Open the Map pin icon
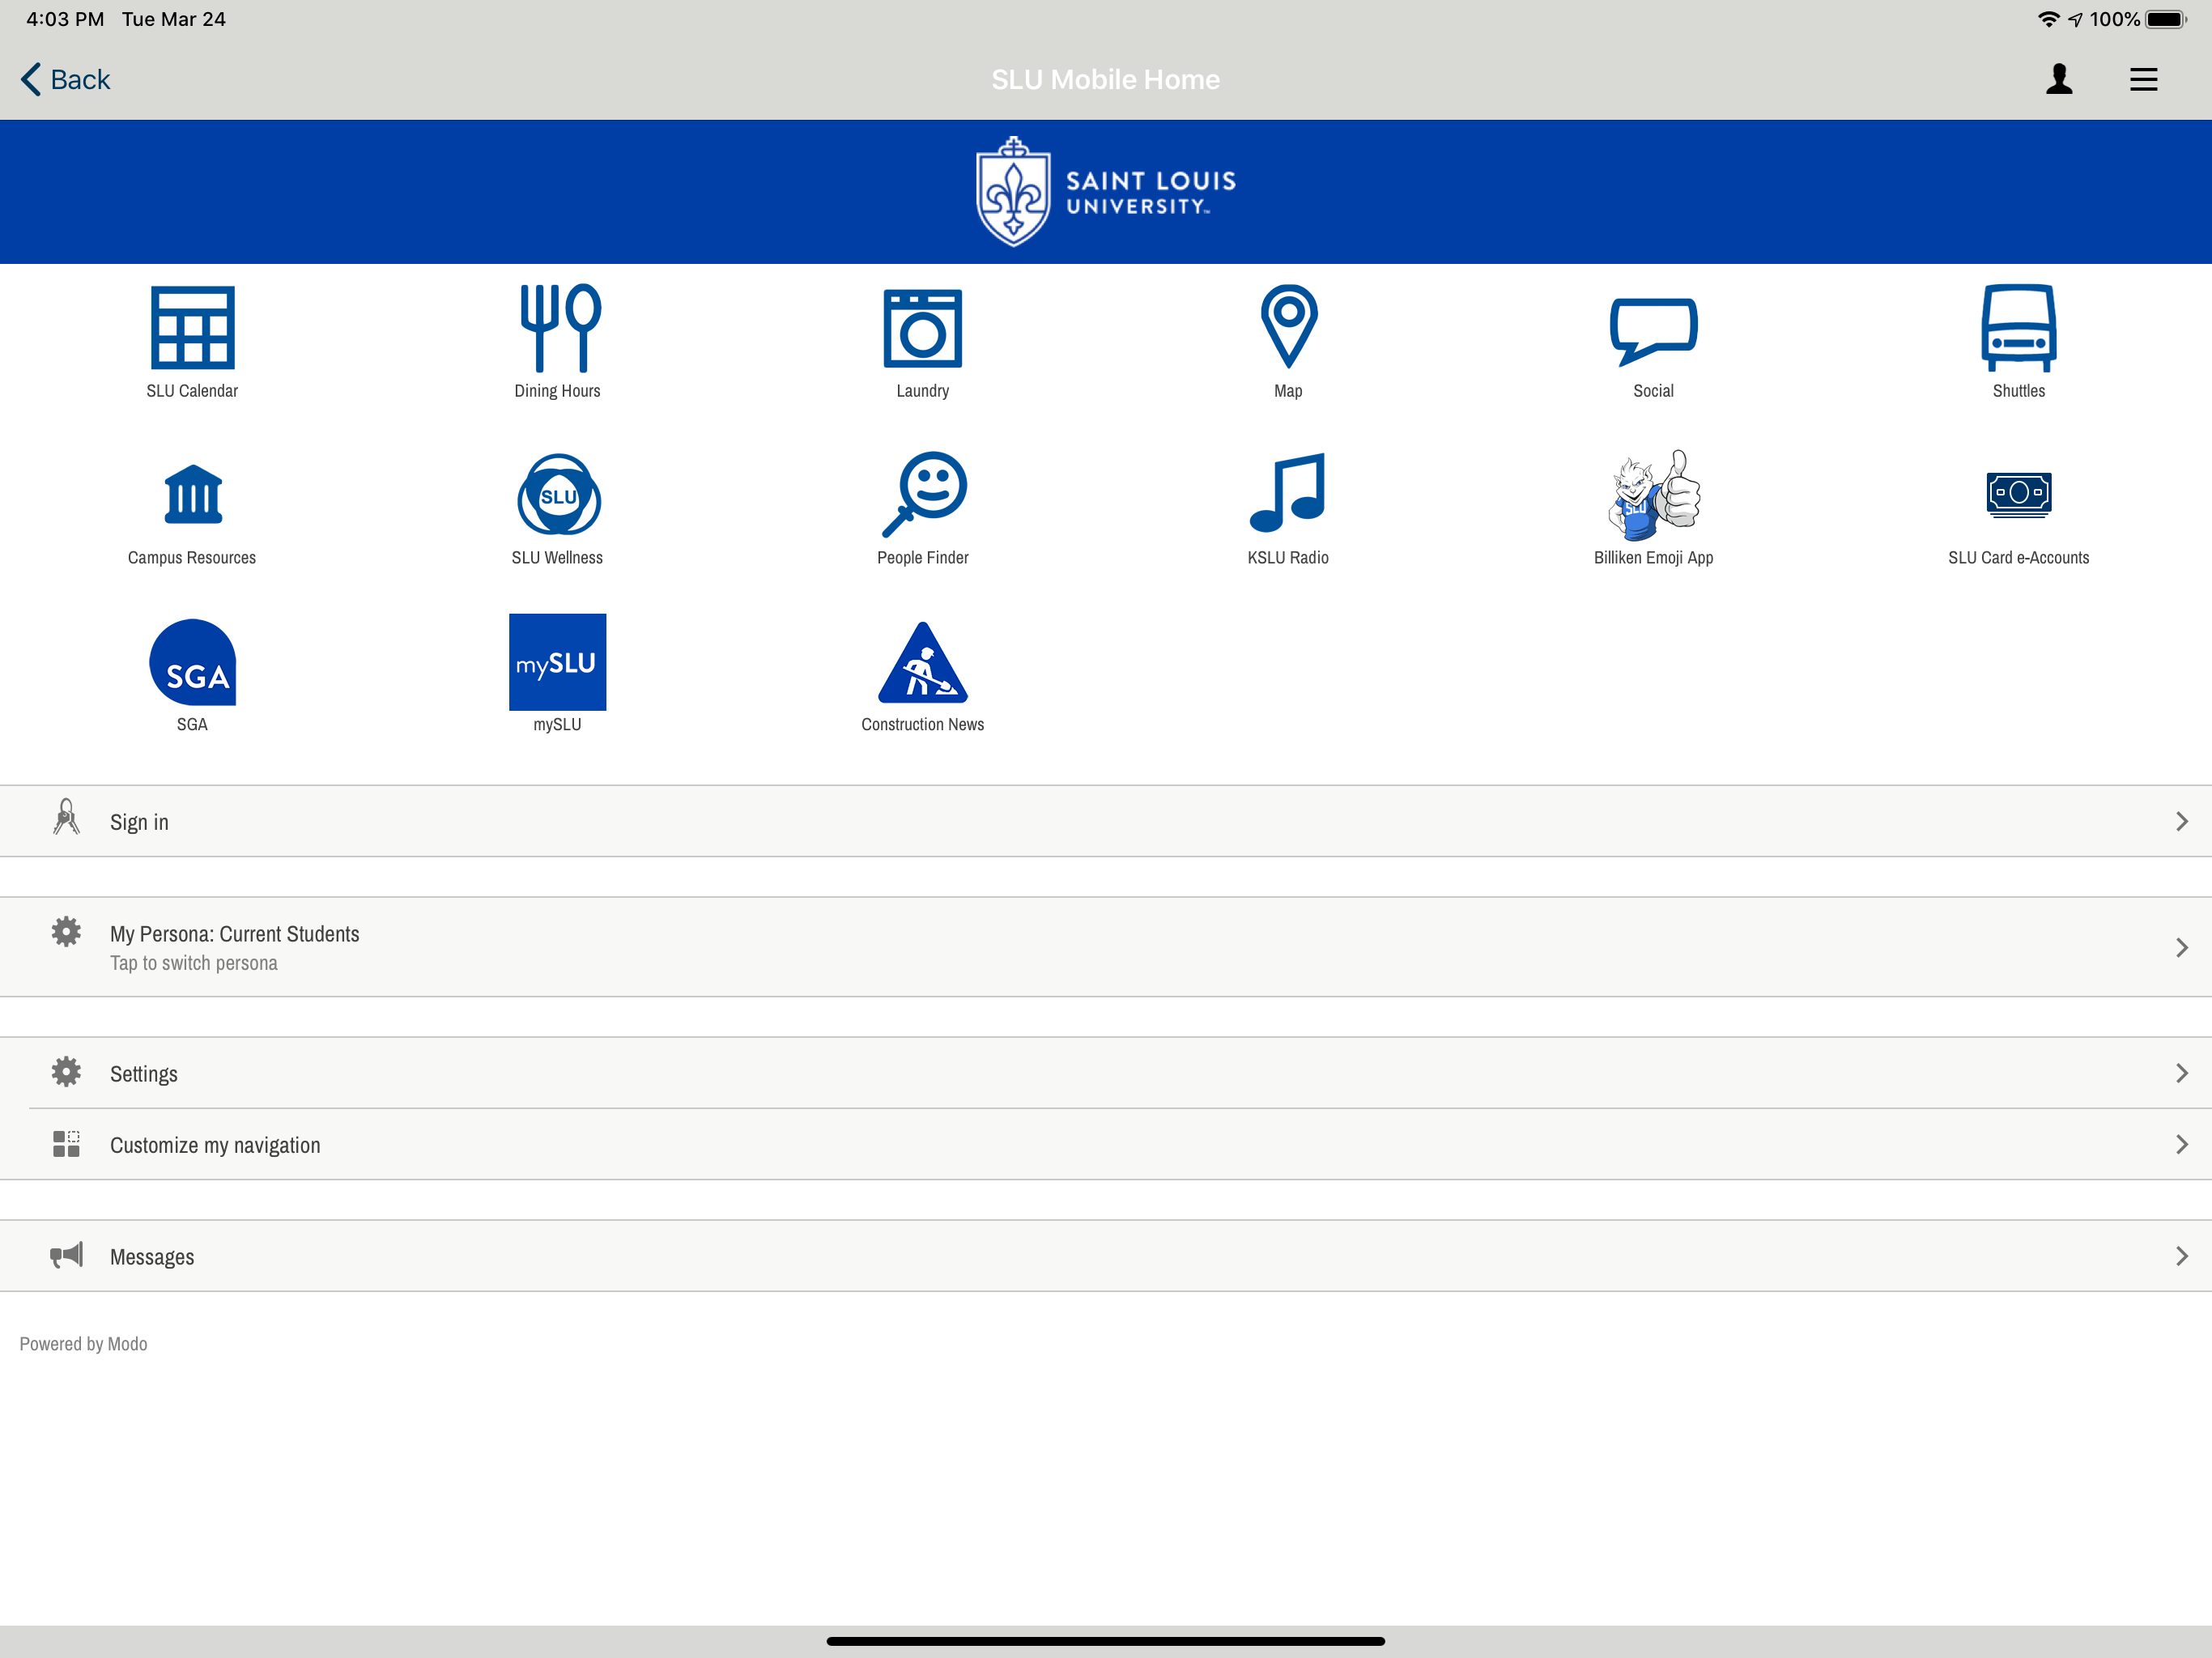Image resolution: width=2212 pixels, height=1658 pixels. pos(1288,326)
